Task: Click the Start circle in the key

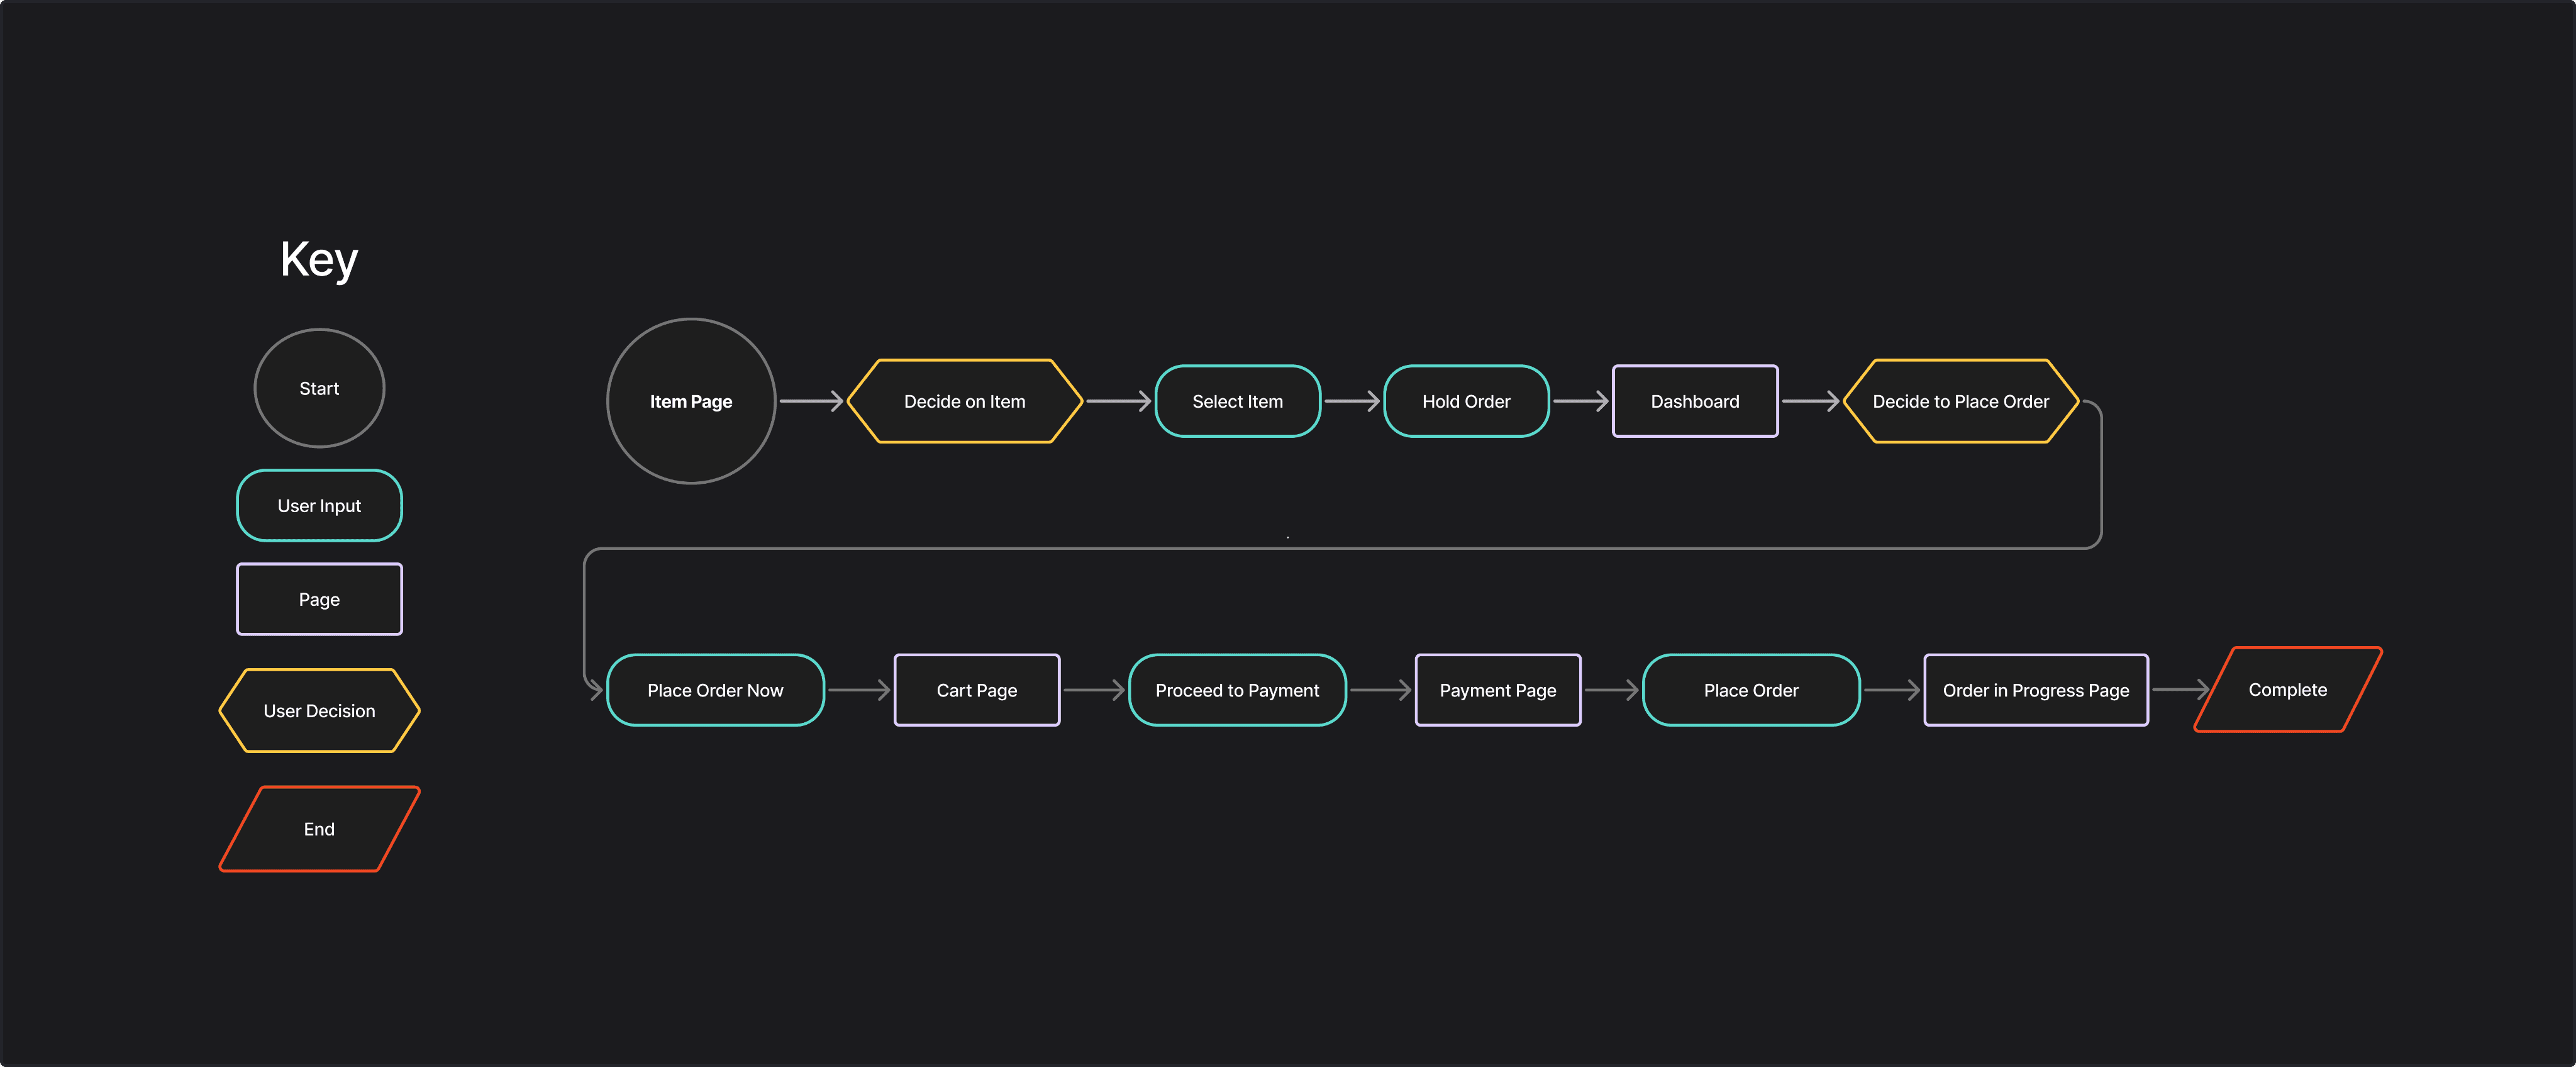Action: [x=319, y=388]
